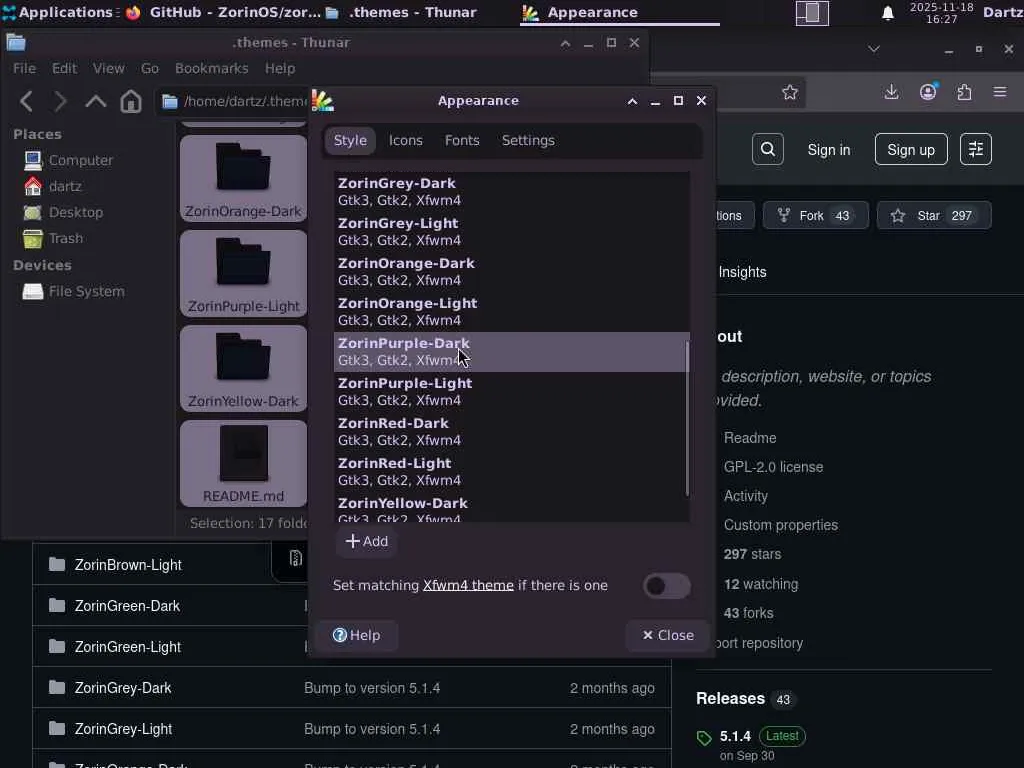This screenshot has width=1024, height=768.
Task: Go to parent folder in Thunar
Action: click(95, 101)
